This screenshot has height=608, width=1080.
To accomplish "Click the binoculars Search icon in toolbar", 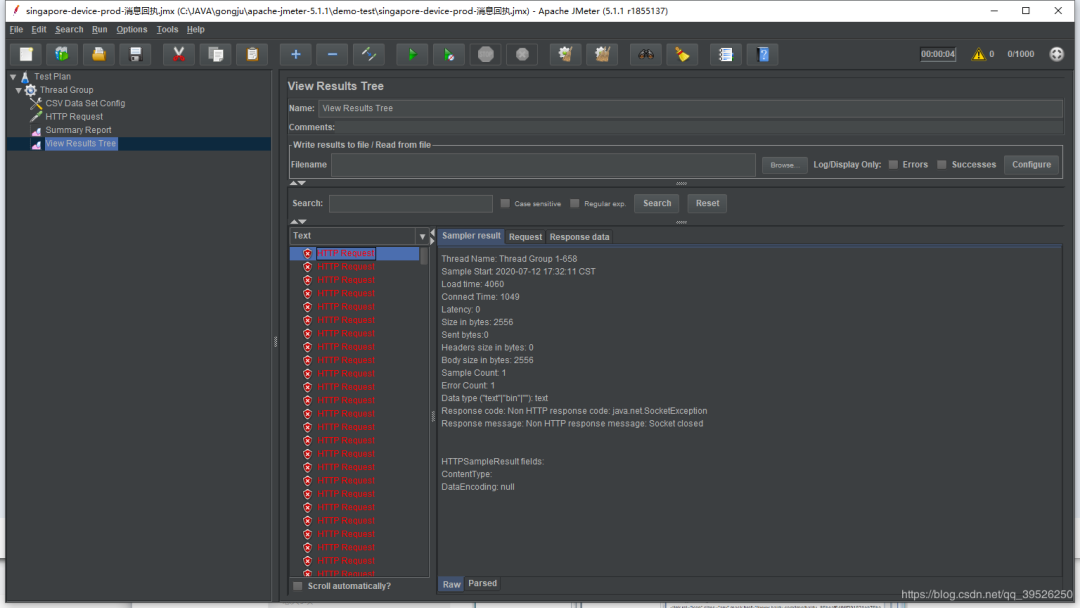I will [646, 54].
